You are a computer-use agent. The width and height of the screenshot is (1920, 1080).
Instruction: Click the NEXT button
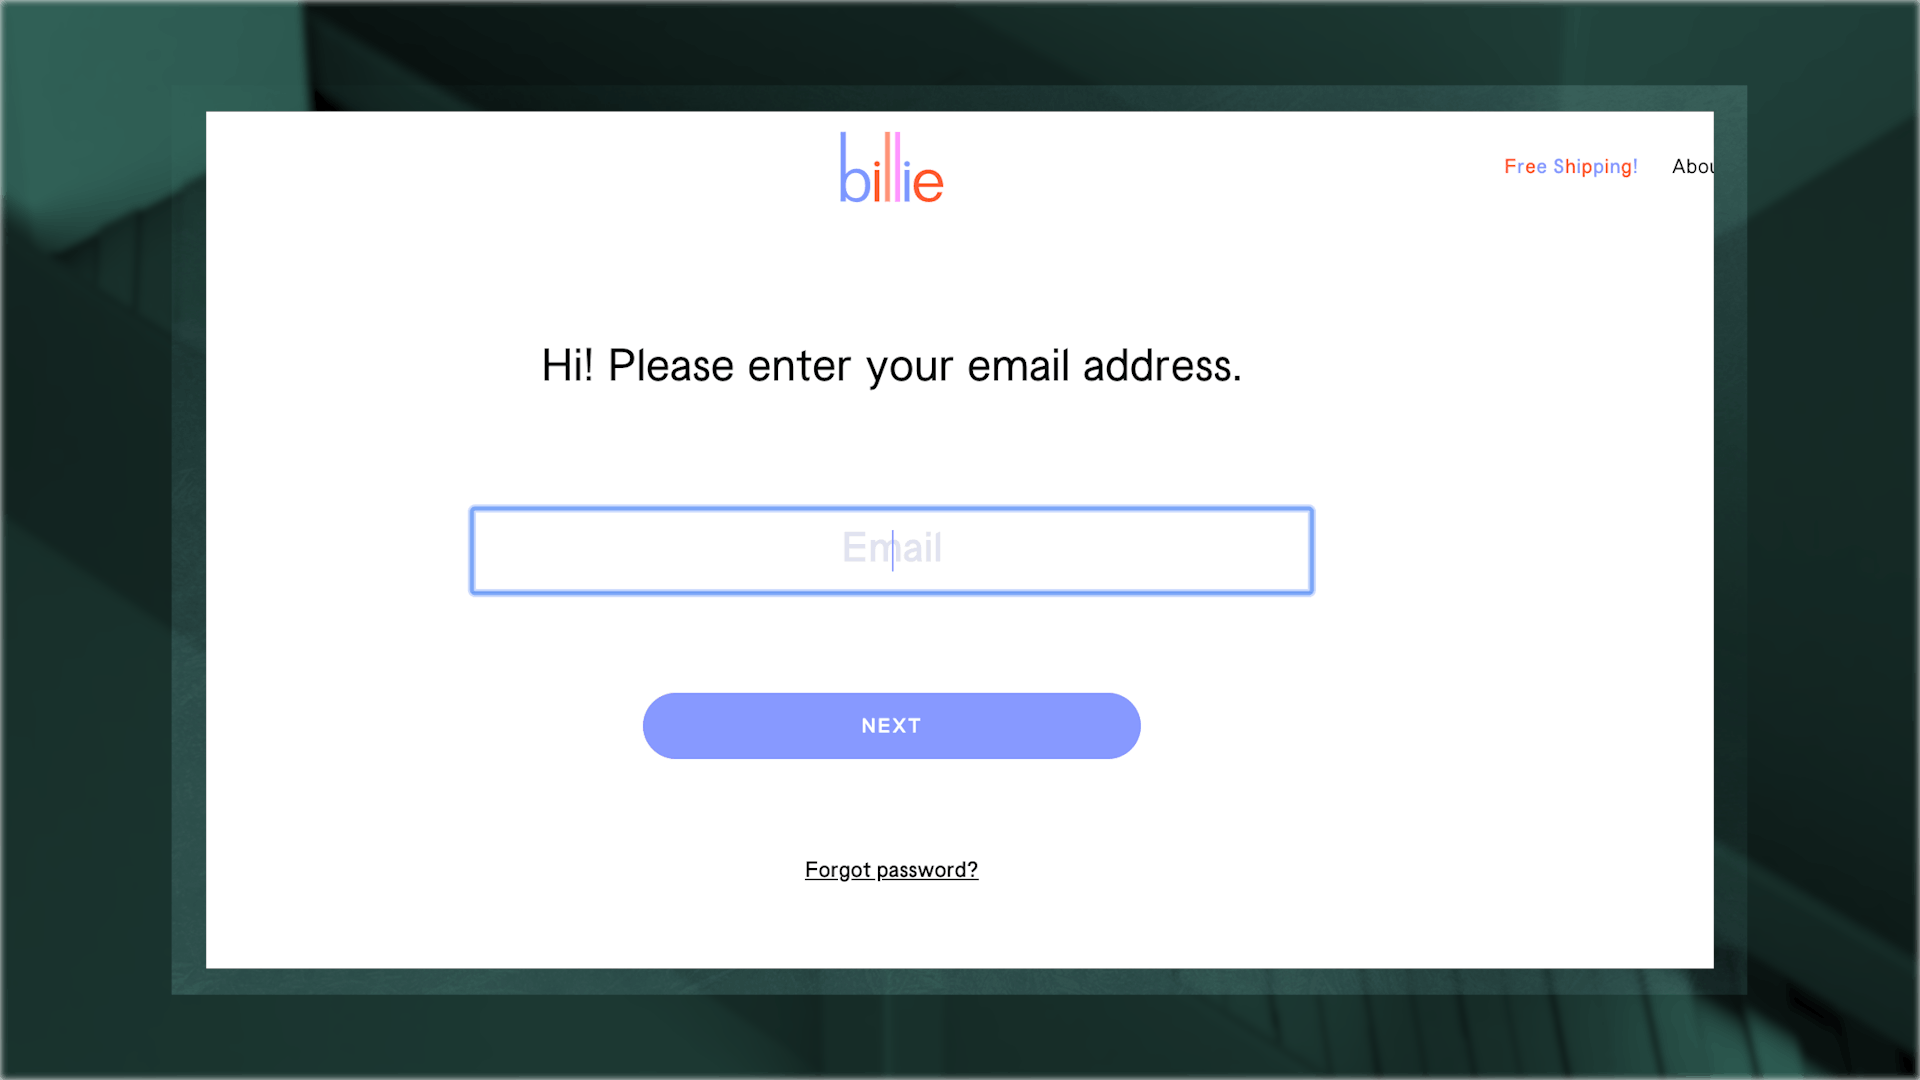[x=891, y=725]
